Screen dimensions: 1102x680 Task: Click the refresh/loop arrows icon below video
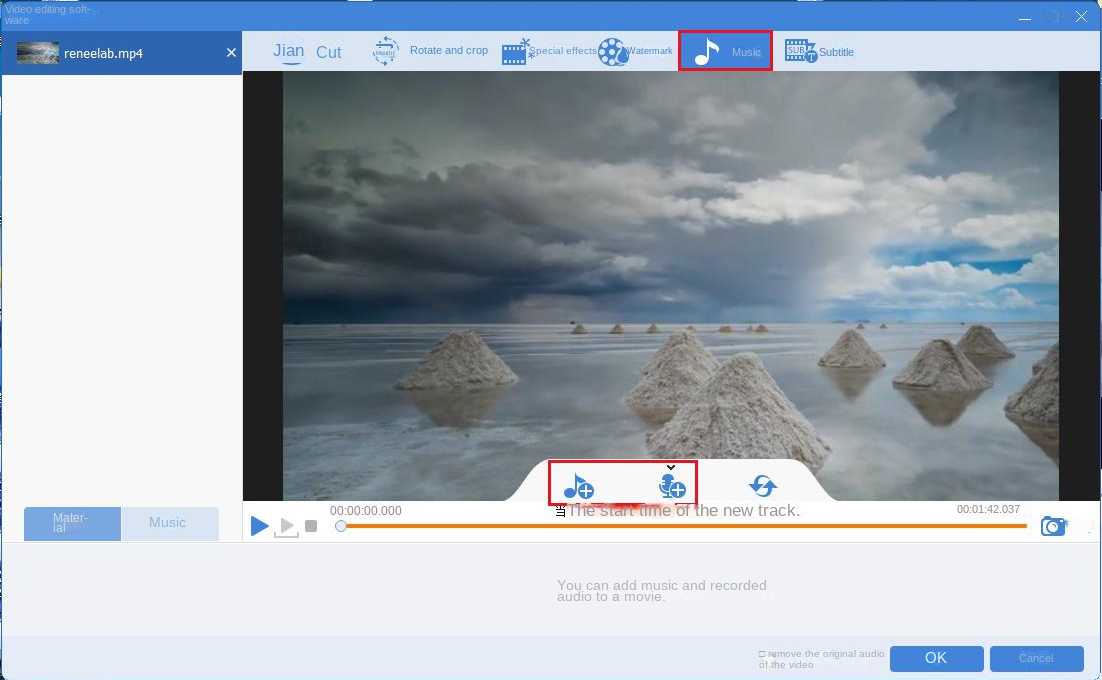coord(762,486)
